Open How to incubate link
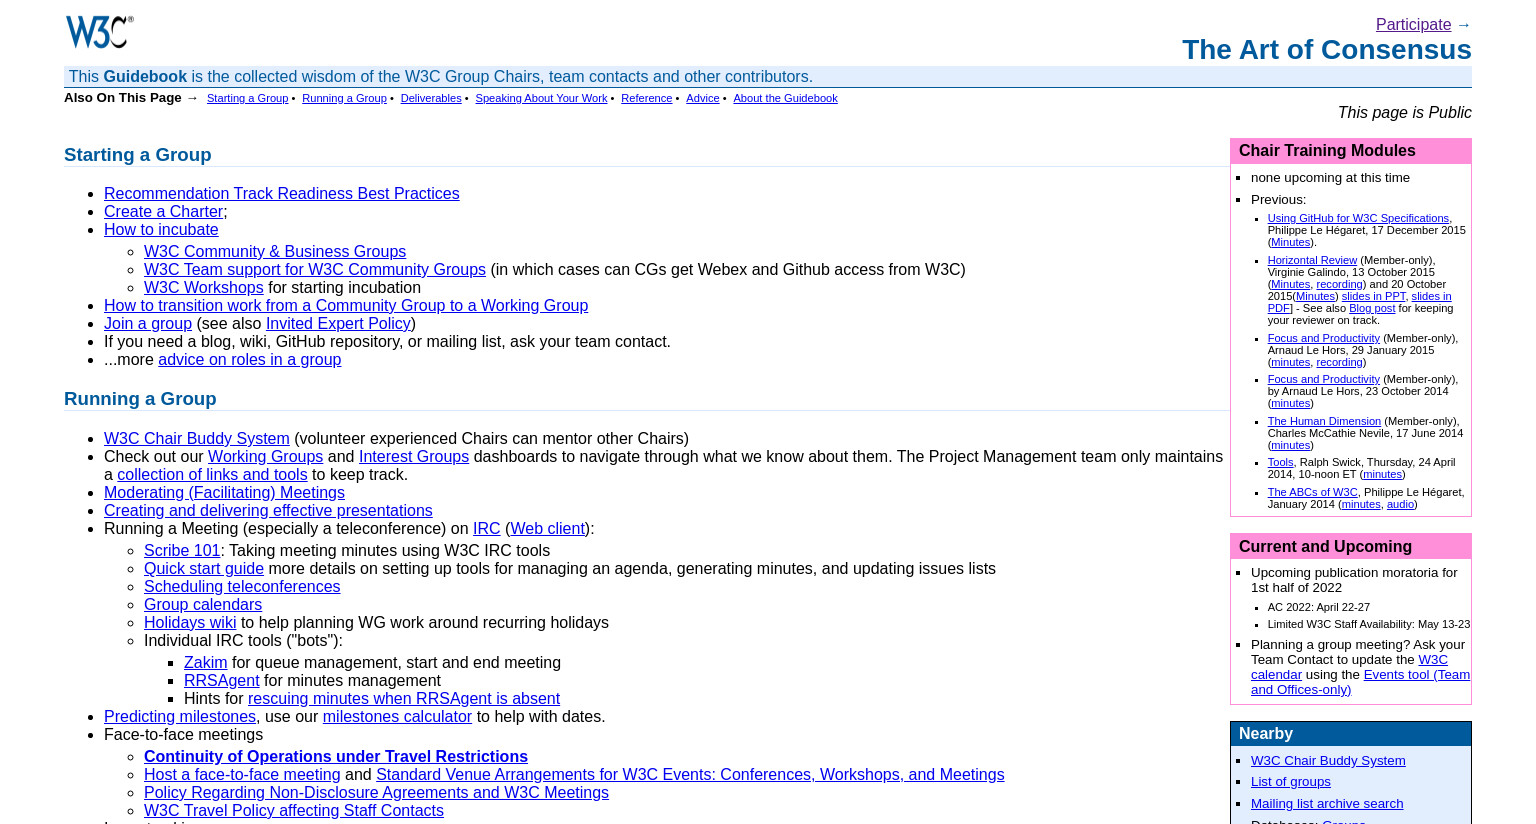1536x824 pixels. pos(161,230)
